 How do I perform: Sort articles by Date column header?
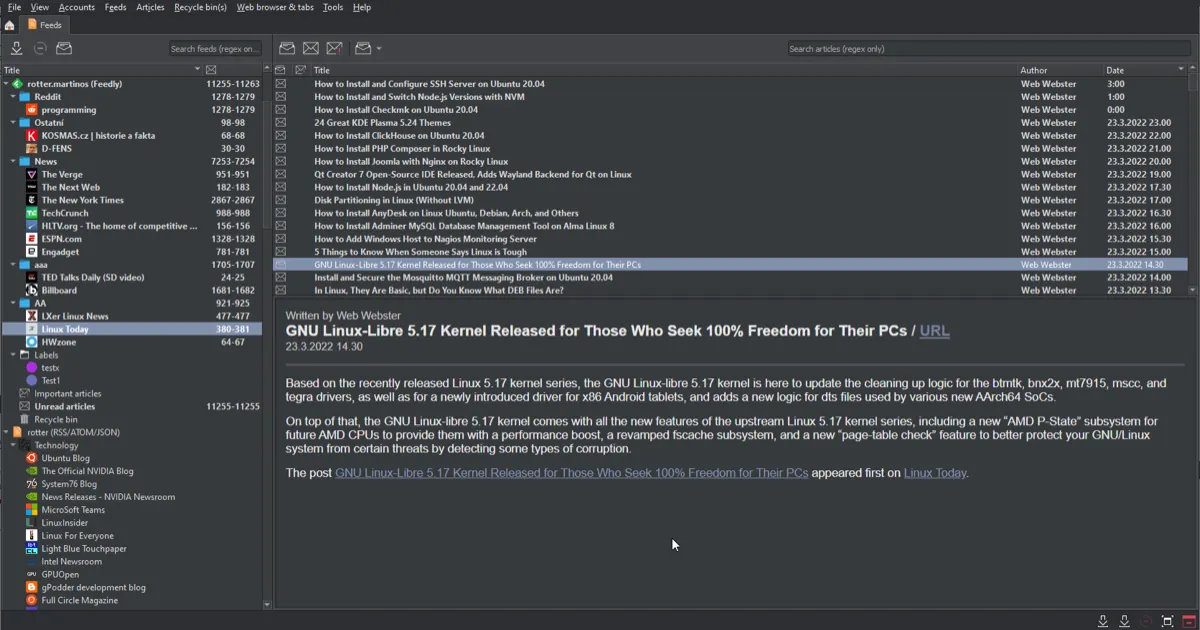point(1145,70)
